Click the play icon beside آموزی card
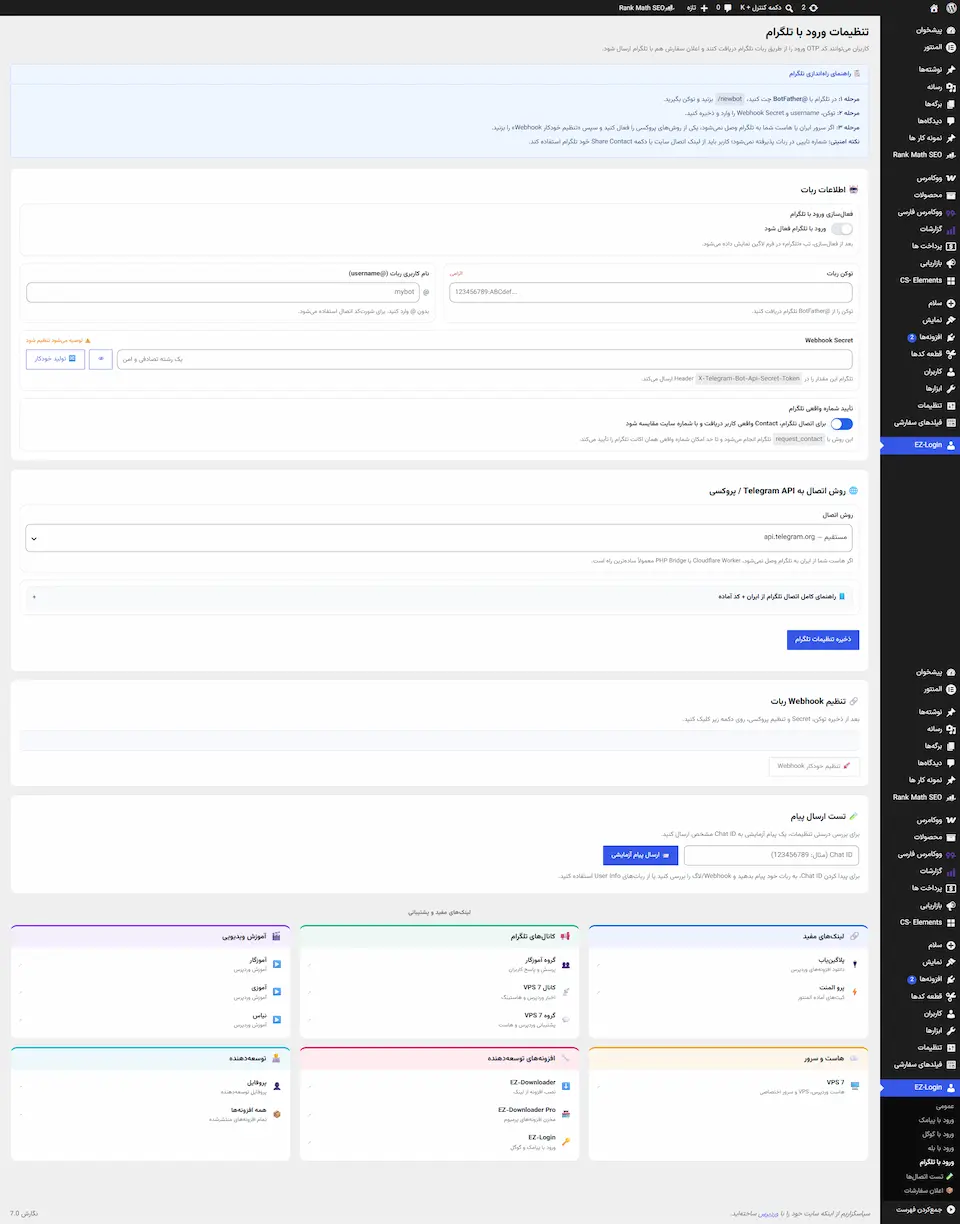 [x=276, y=992]
